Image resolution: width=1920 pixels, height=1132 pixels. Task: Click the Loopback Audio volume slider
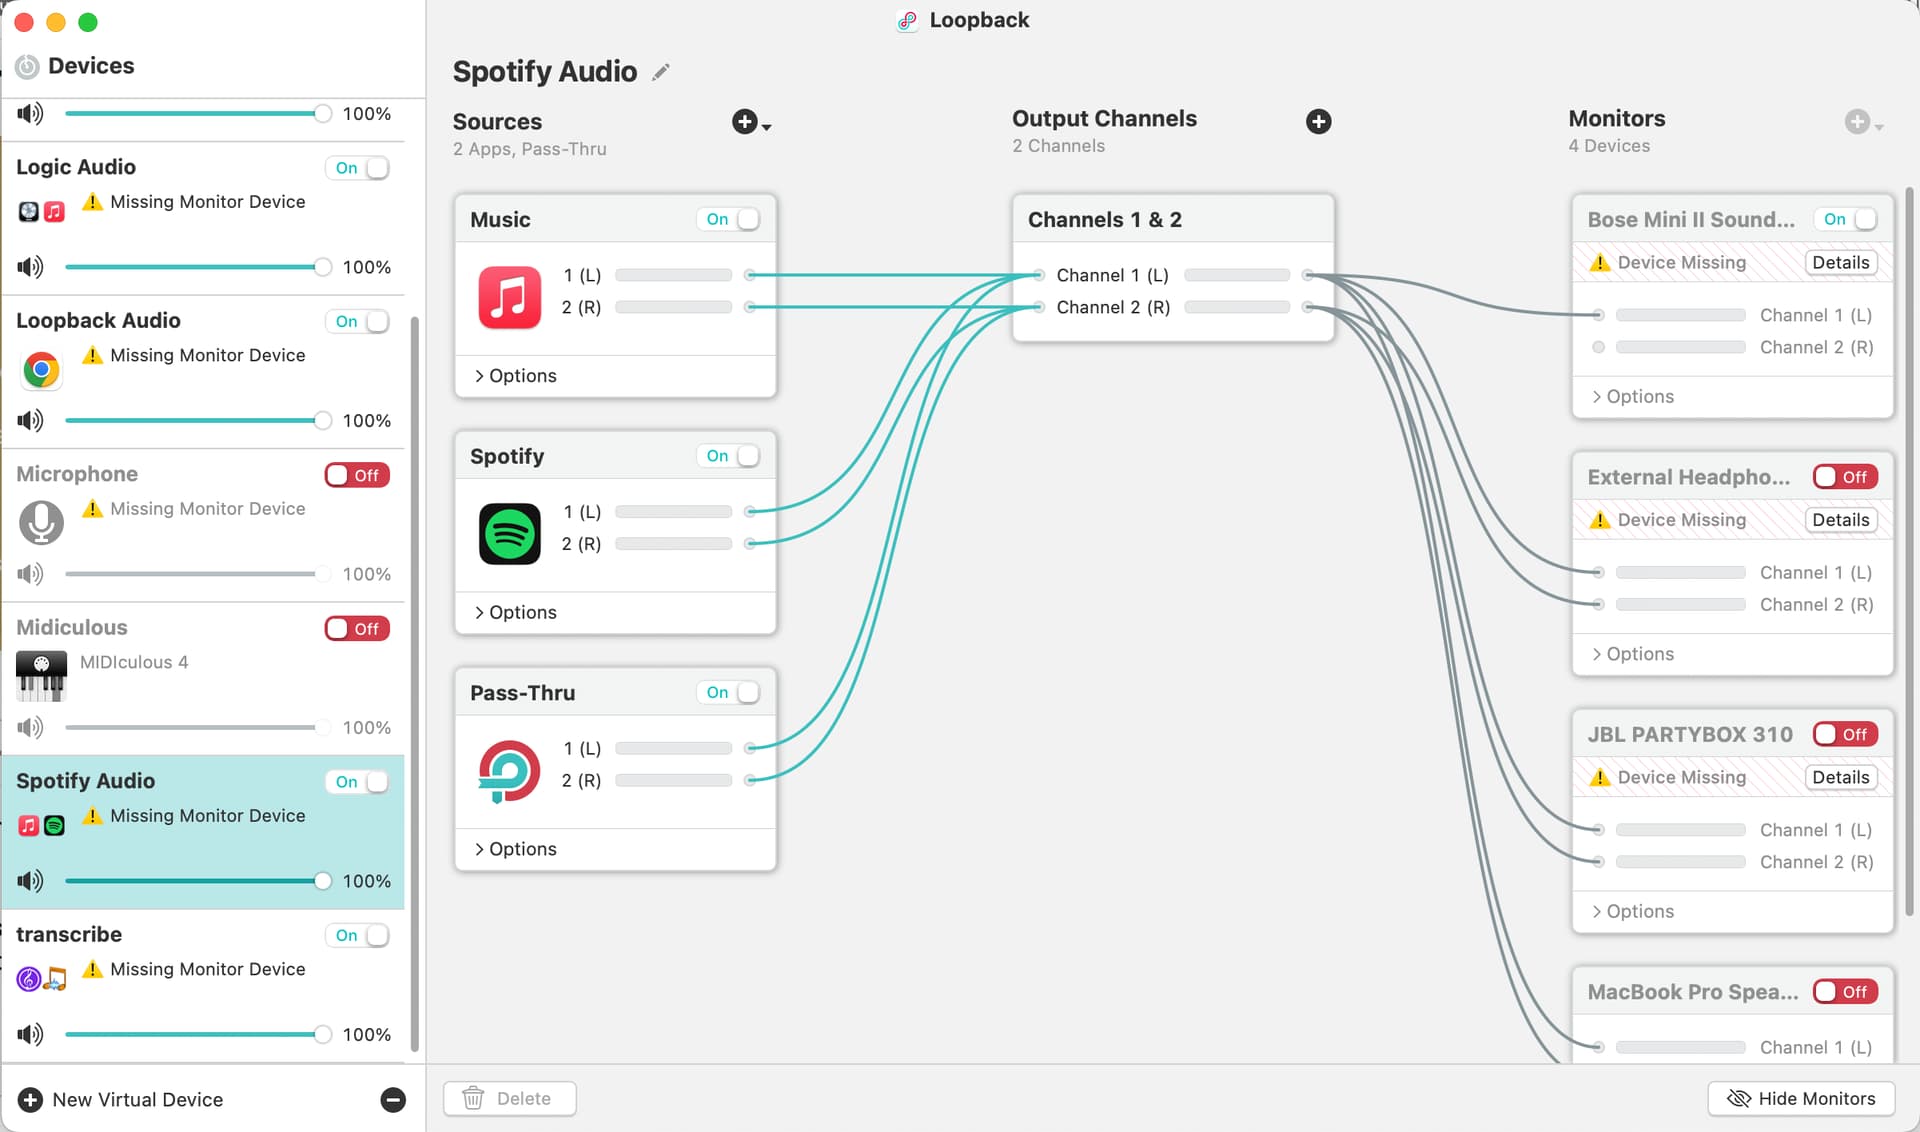point(190,421)
